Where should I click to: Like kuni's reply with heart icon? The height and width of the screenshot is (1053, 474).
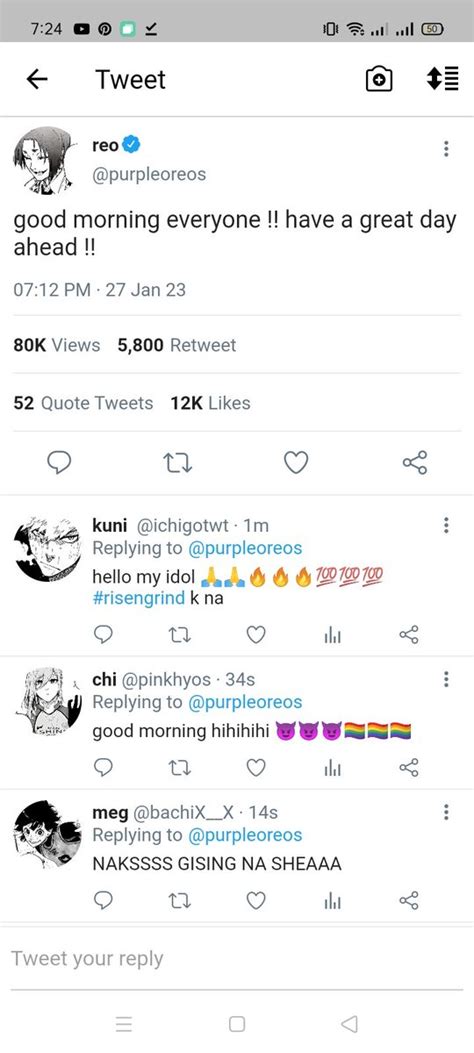click(256, 635)
